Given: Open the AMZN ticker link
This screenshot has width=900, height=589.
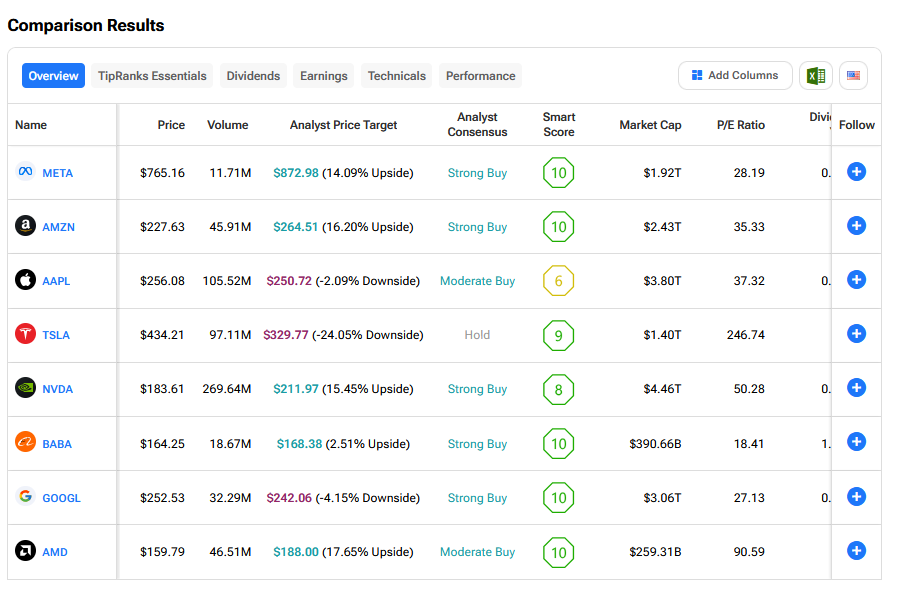Looking at the screenshot, I should point(59,227).
